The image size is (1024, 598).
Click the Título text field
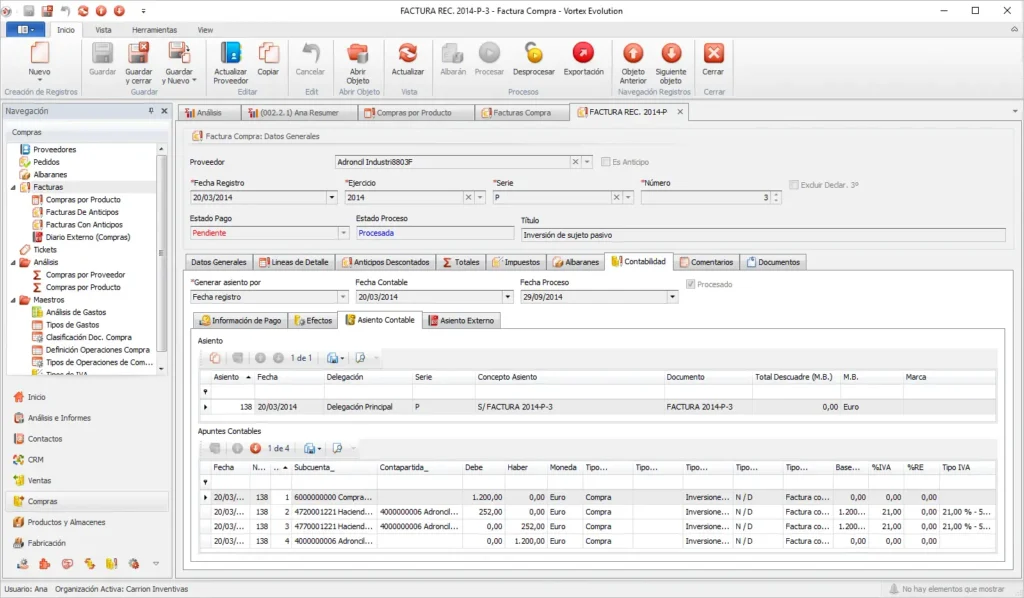[x=763, y=235]
